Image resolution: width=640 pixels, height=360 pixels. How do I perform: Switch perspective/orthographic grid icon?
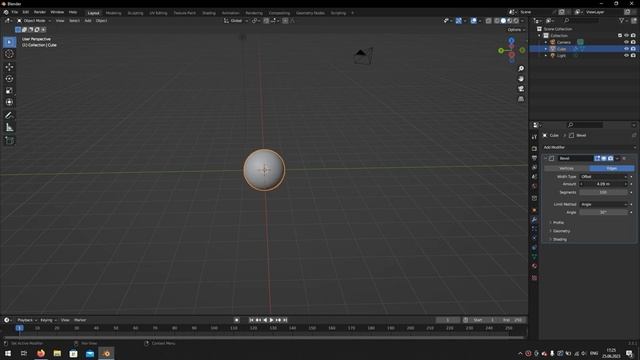click(x=521, y=99)
